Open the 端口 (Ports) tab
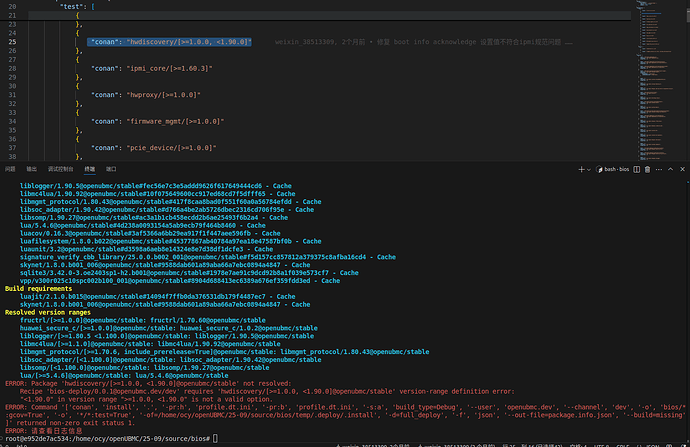Image resolution: width=690 pixels, height=447 pixels. coord(111,171)
